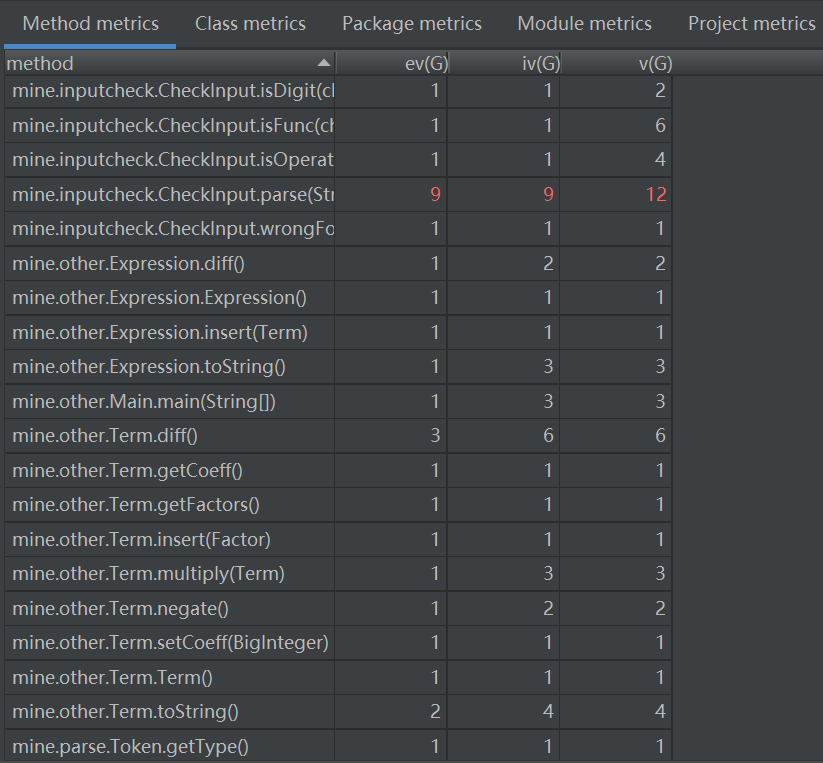Select the Term.insert(Factor) row
823x763 pixels.
(338, 539)
